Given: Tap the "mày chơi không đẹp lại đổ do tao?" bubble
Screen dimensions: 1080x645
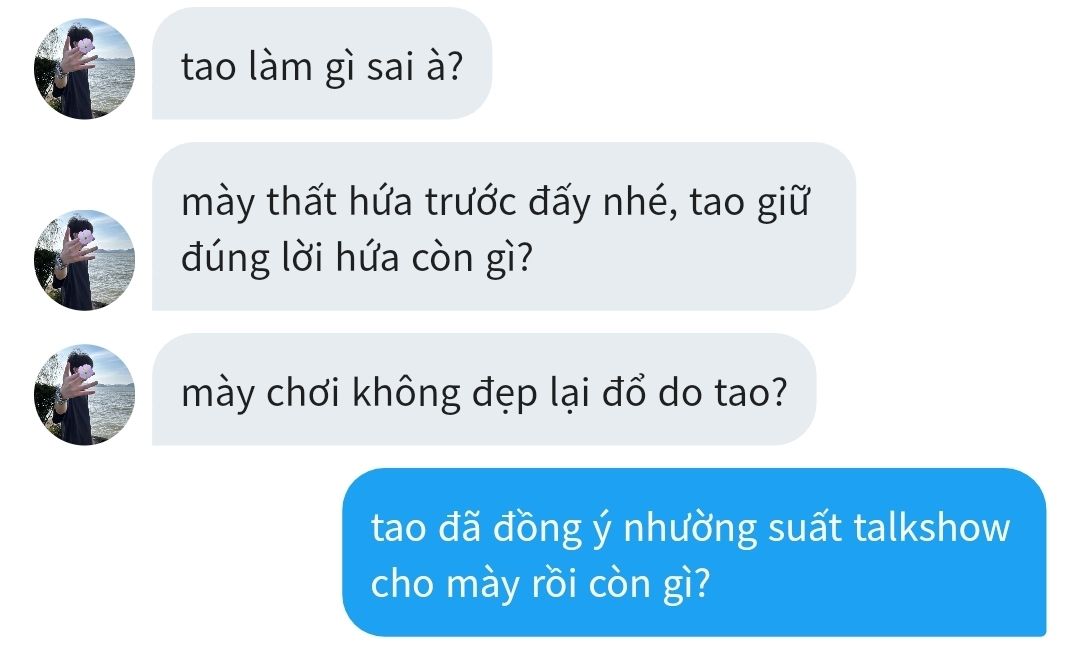Looking at the screenshot, I should click(x=484, y=389).
